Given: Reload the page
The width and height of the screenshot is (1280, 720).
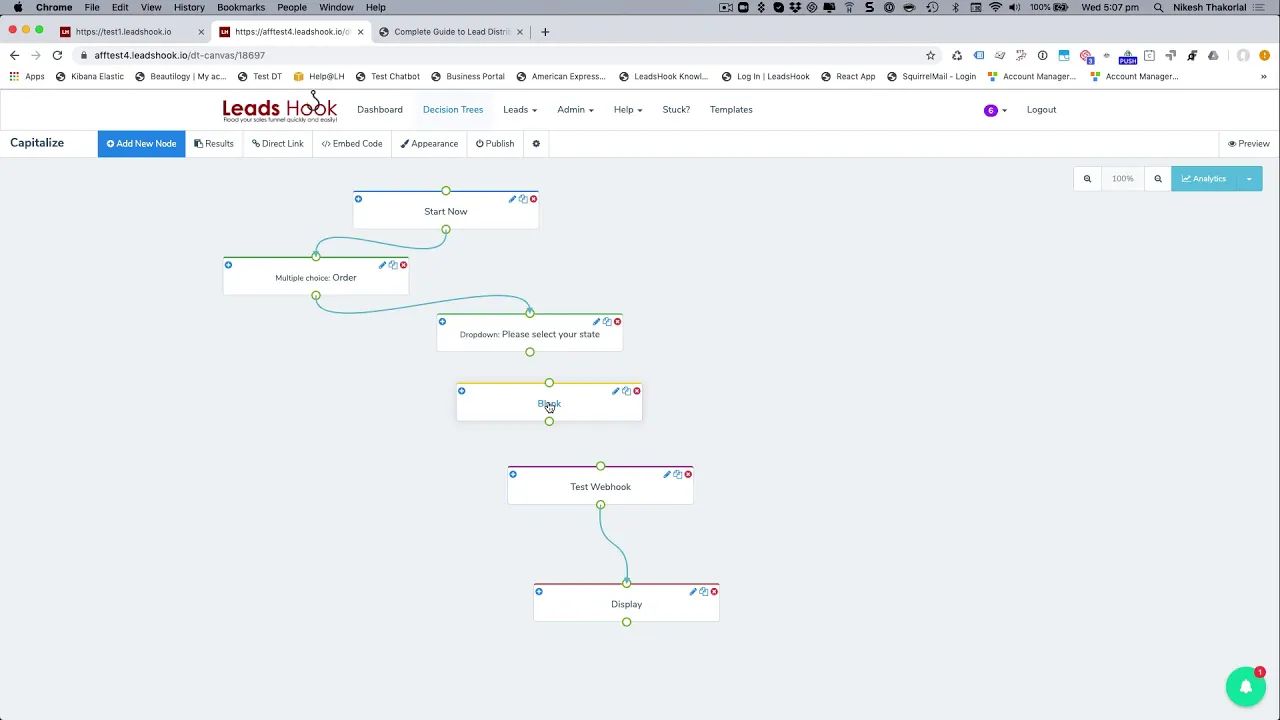Looking at the screenshot, I should [57, 55].
